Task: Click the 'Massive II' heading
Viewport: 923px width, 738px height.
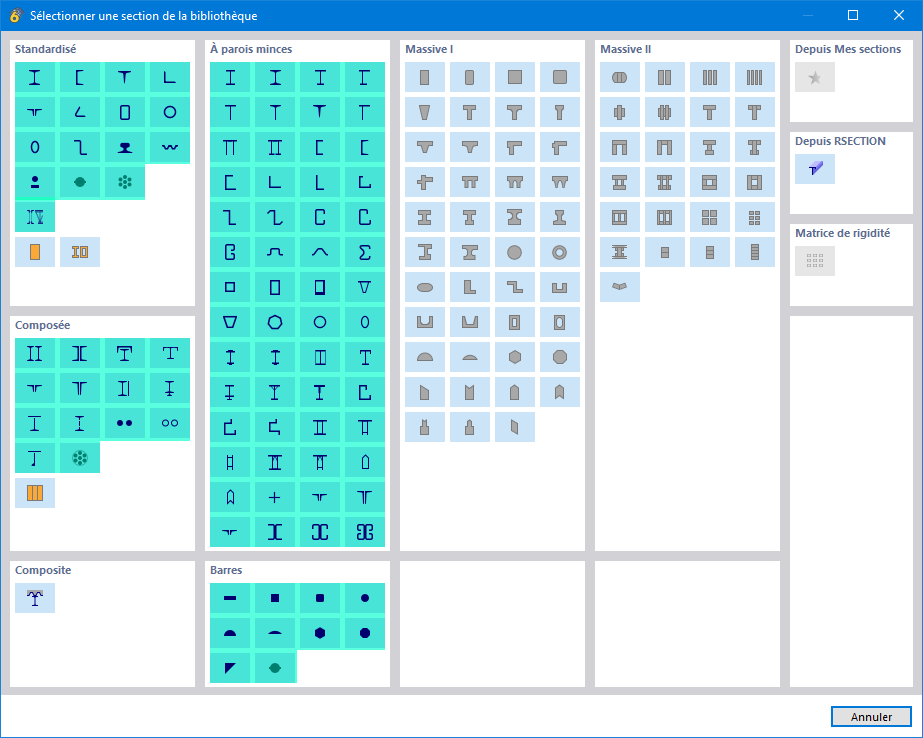Action: click(x=625, y=49)
